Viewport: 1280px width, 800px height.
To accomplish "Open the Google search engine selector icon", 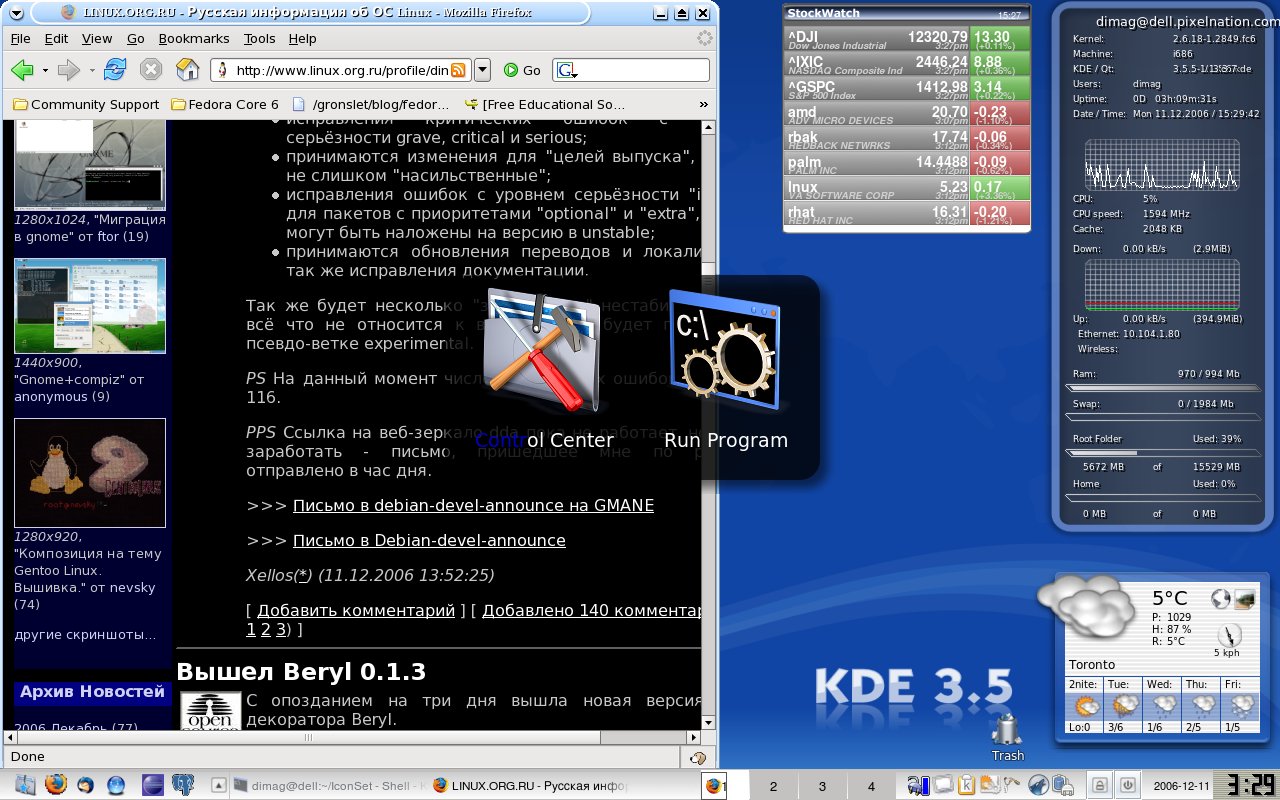I will pyautogui.click(x=567, y=71).
